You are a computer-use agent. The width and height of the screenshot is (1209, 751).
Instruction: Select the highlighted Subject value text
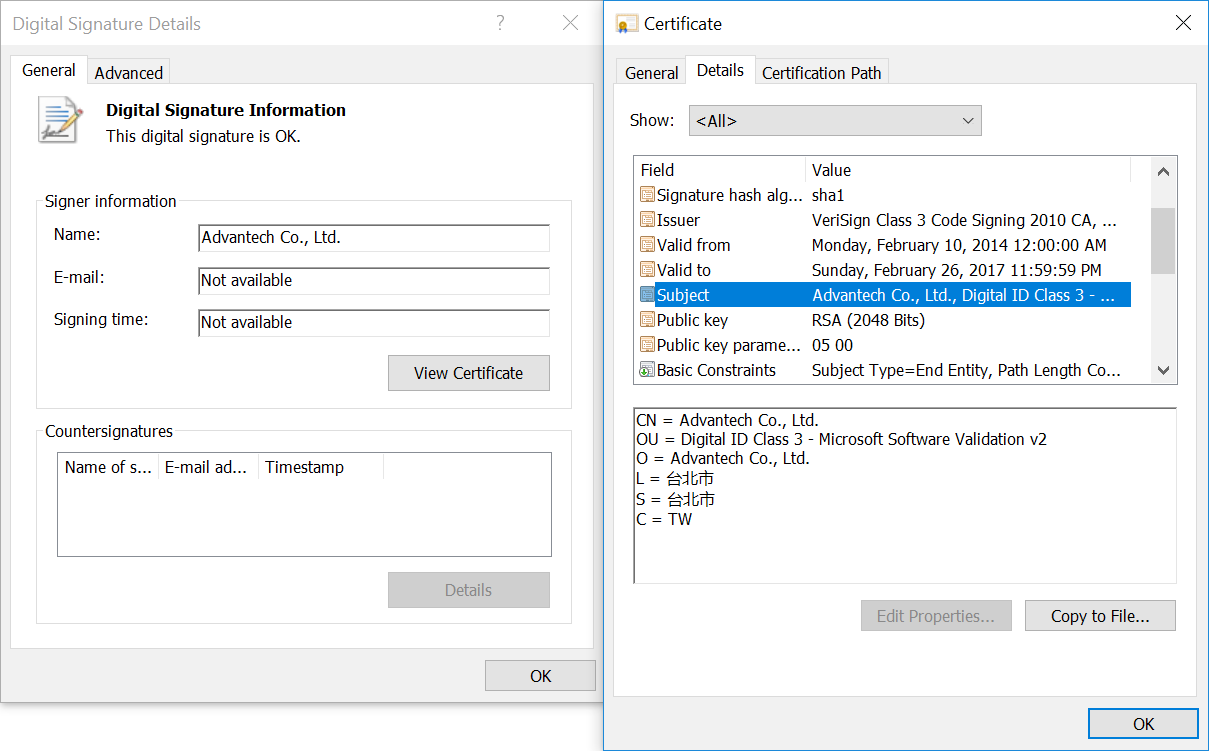[x=964, y=295]
